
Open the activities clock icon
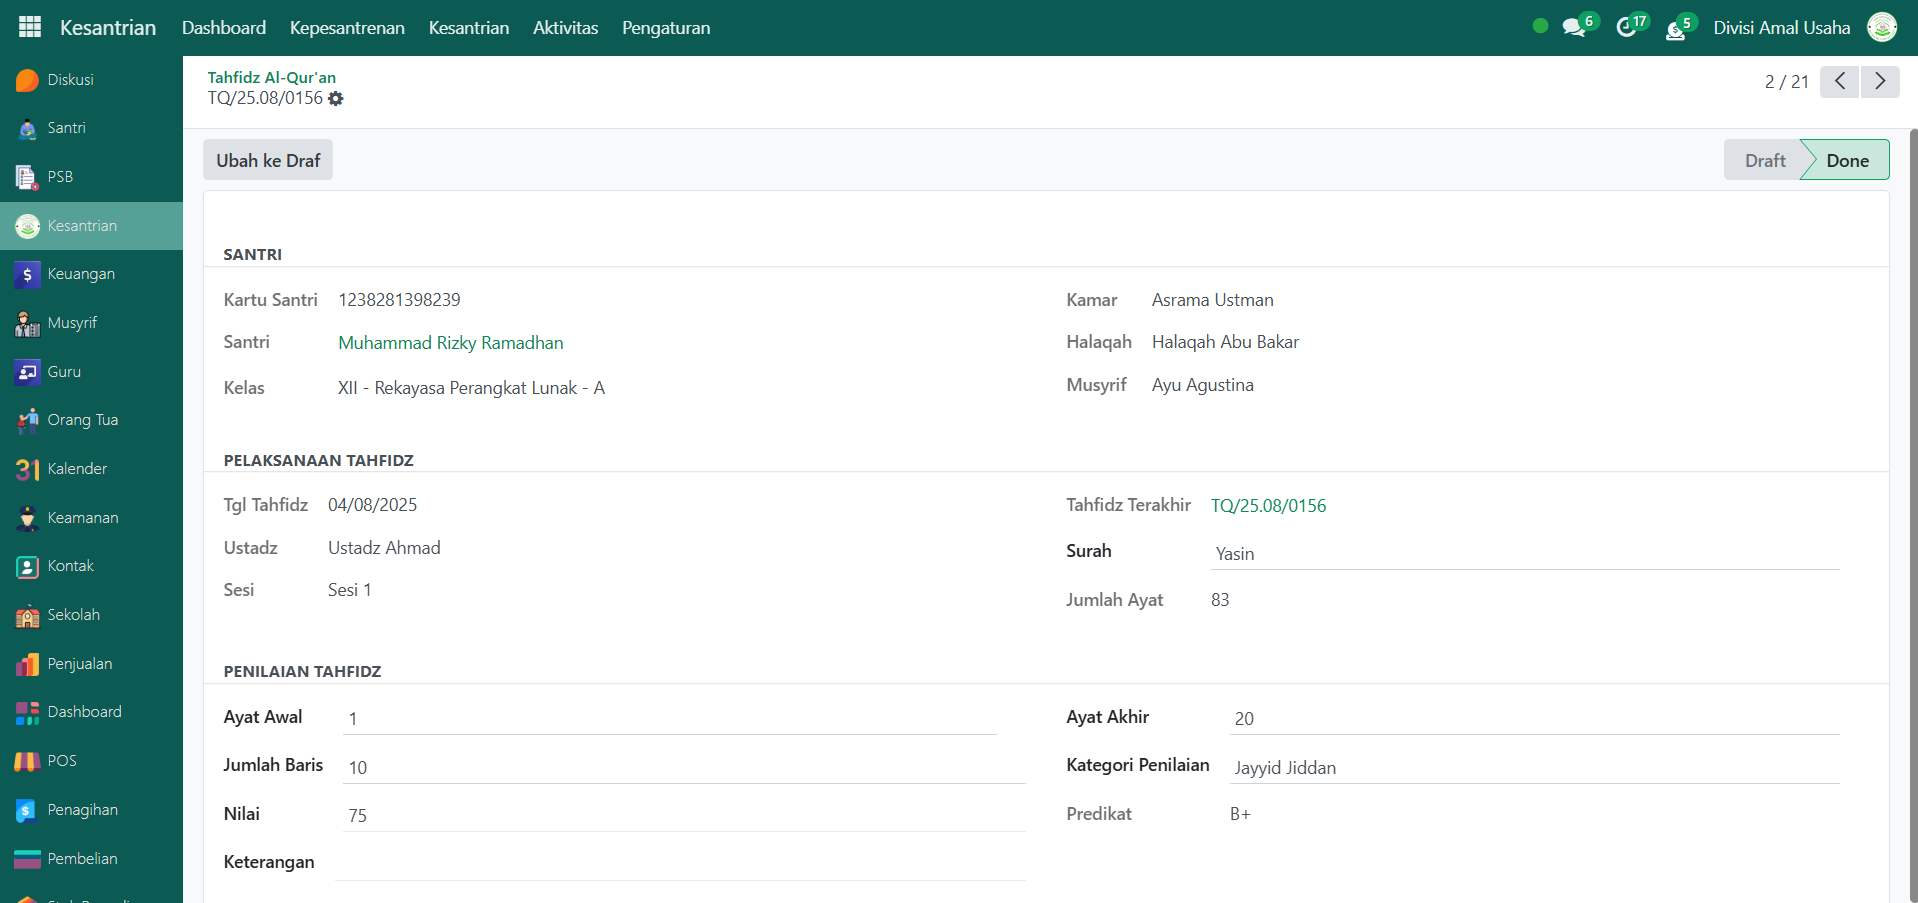point(1627,28)
